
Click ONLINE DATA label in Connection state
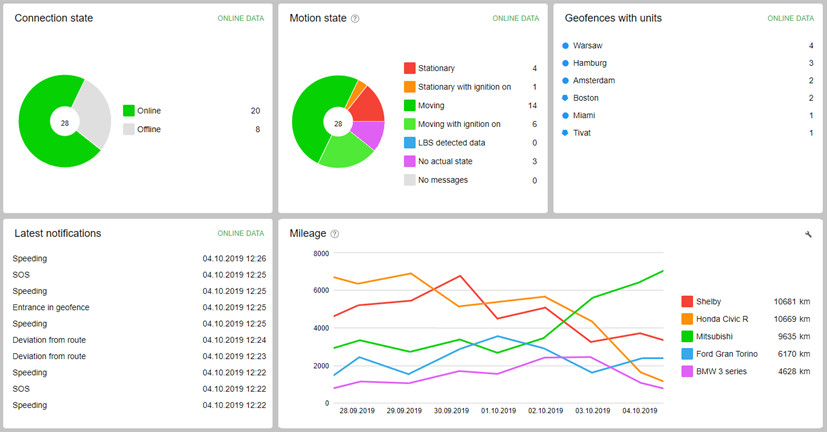click(x=240, y=19)
